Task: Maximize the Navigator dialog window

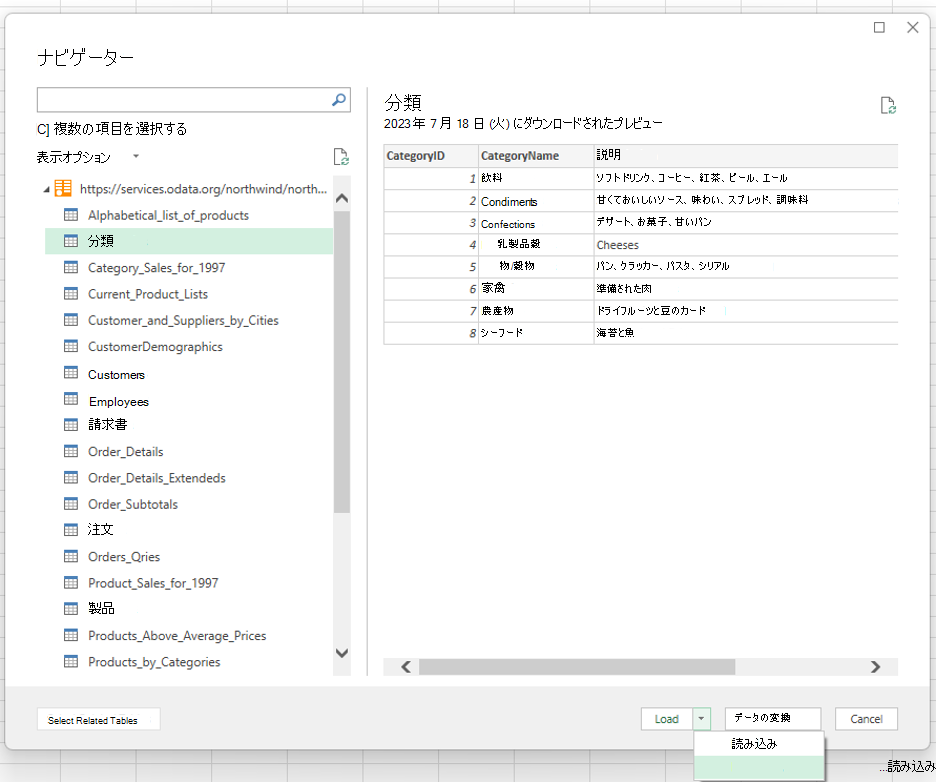Action: pos(879,27)
